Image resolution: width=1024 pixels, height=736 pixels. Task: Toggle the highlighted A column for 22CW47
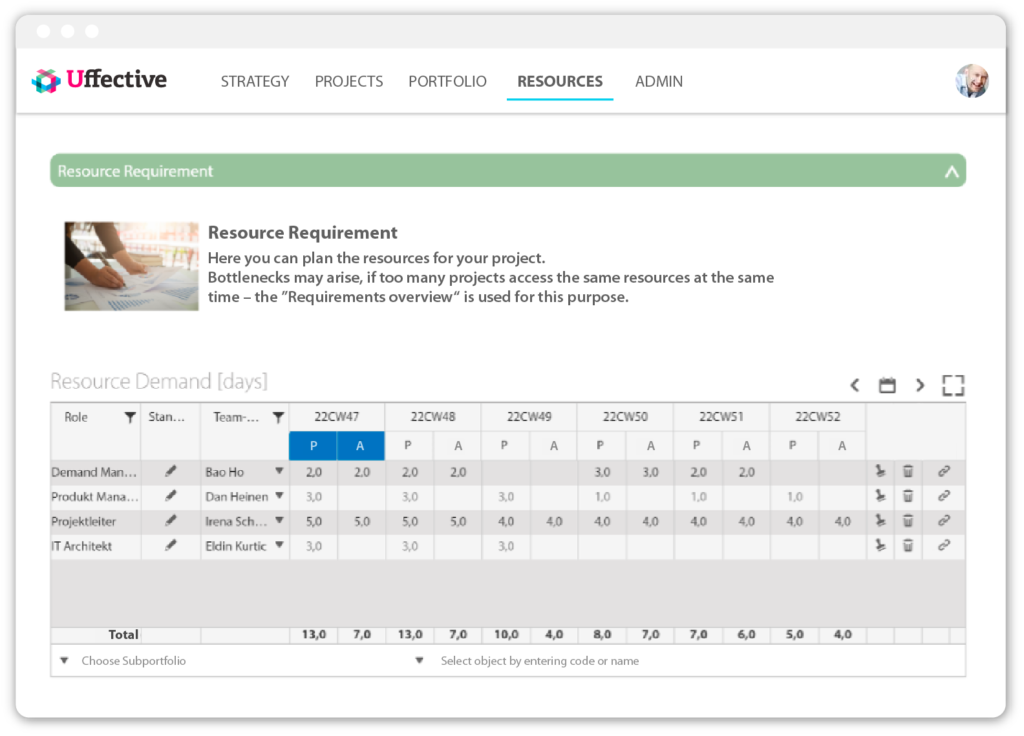(x=360, y=446)
